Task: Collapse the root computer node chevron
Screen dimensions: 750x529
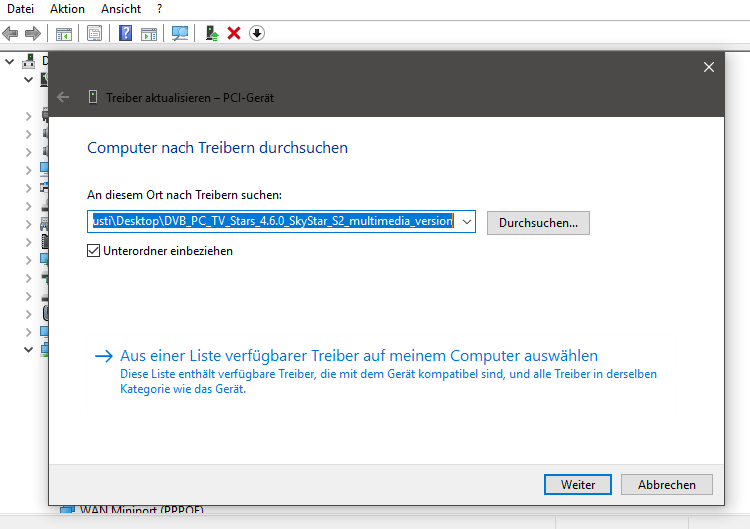Action: point(10,61)
